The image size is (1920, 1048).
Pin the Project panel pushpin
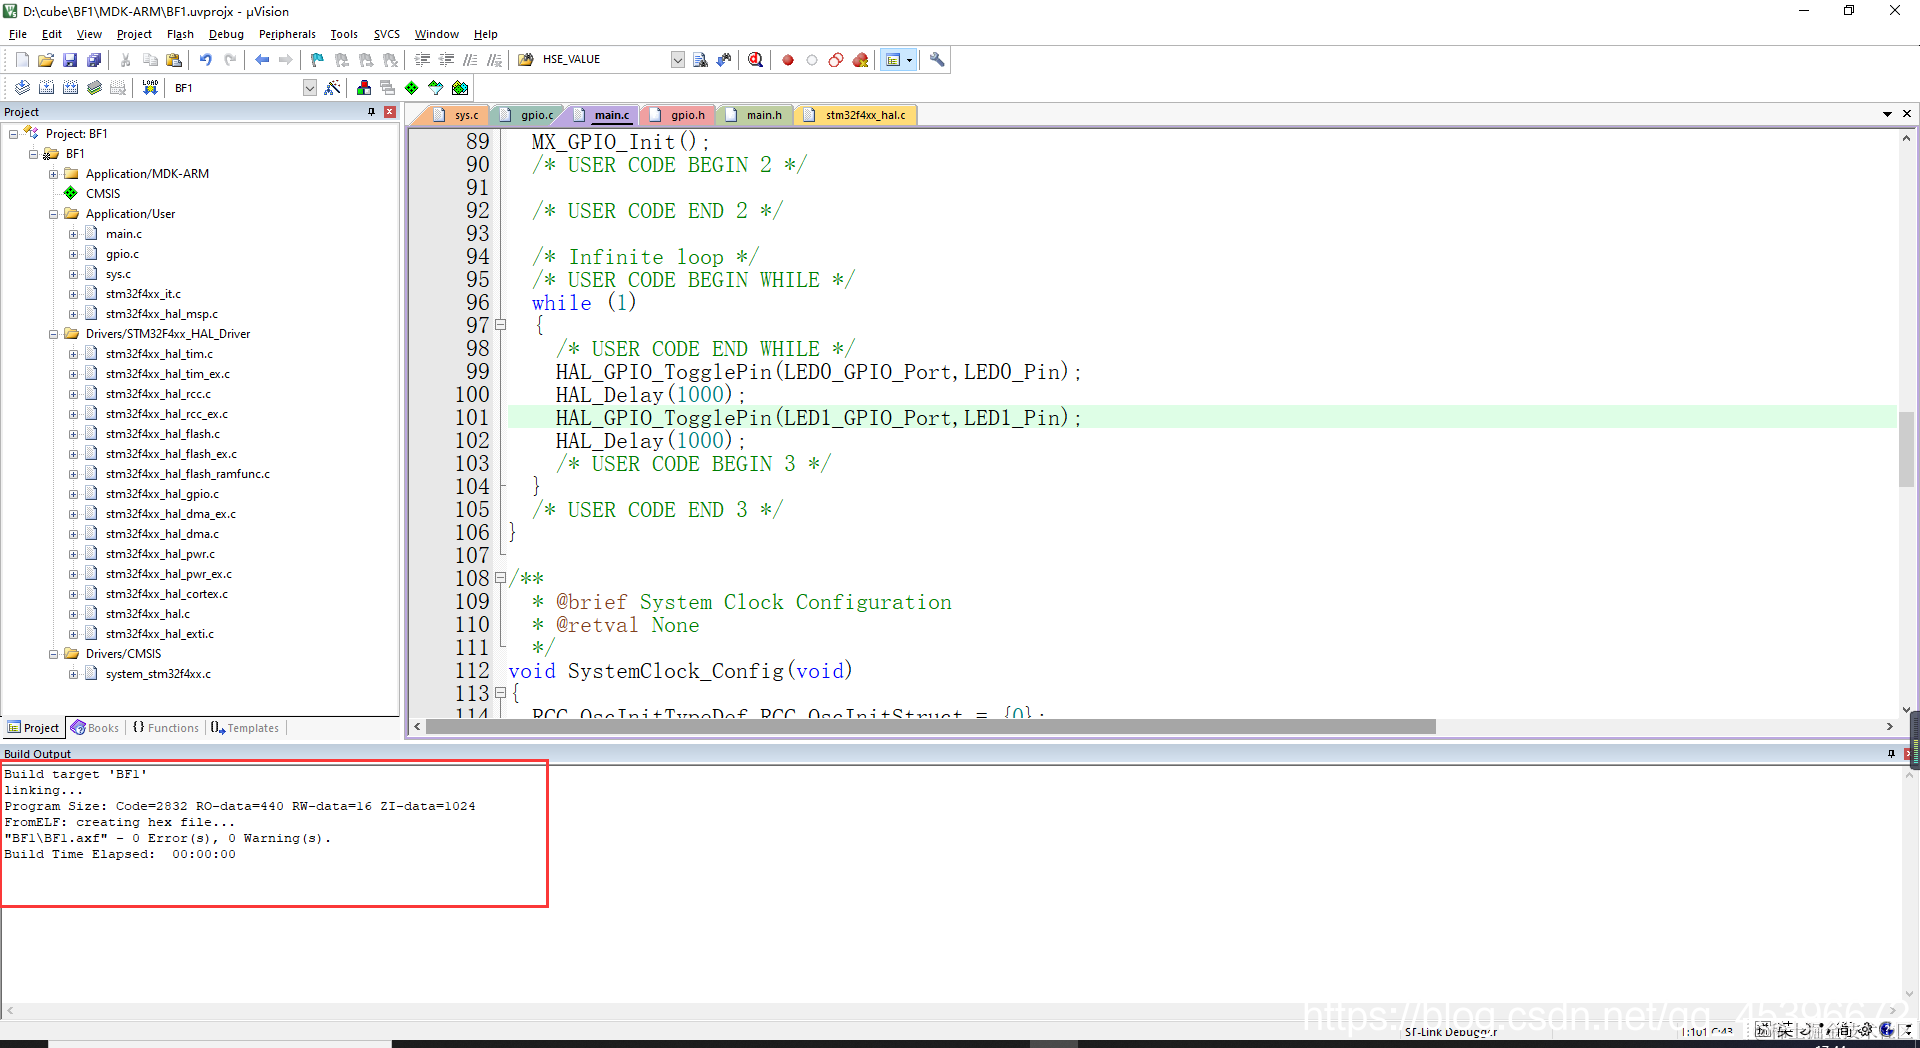click(x=371, y=112)
